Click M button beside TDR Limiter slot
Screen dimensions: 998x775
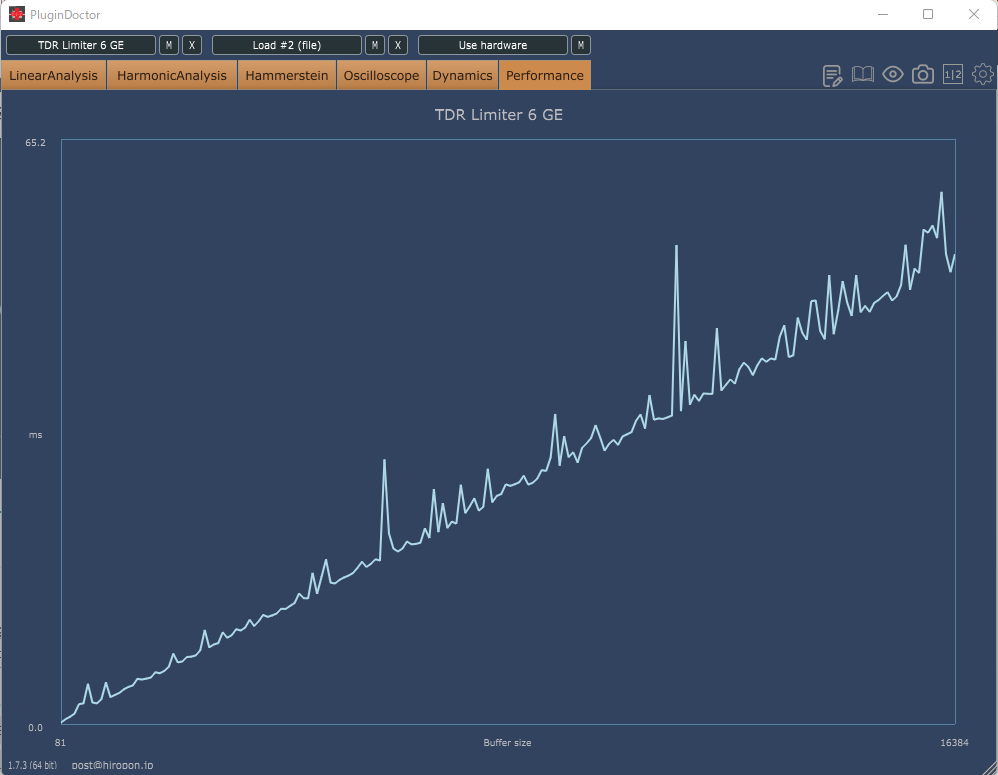[x=169, y=45]
